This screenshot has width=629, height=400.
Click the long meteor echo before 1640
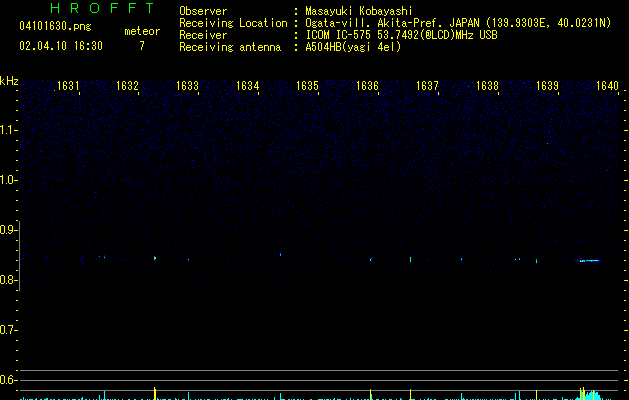click(x=588, y=261)
